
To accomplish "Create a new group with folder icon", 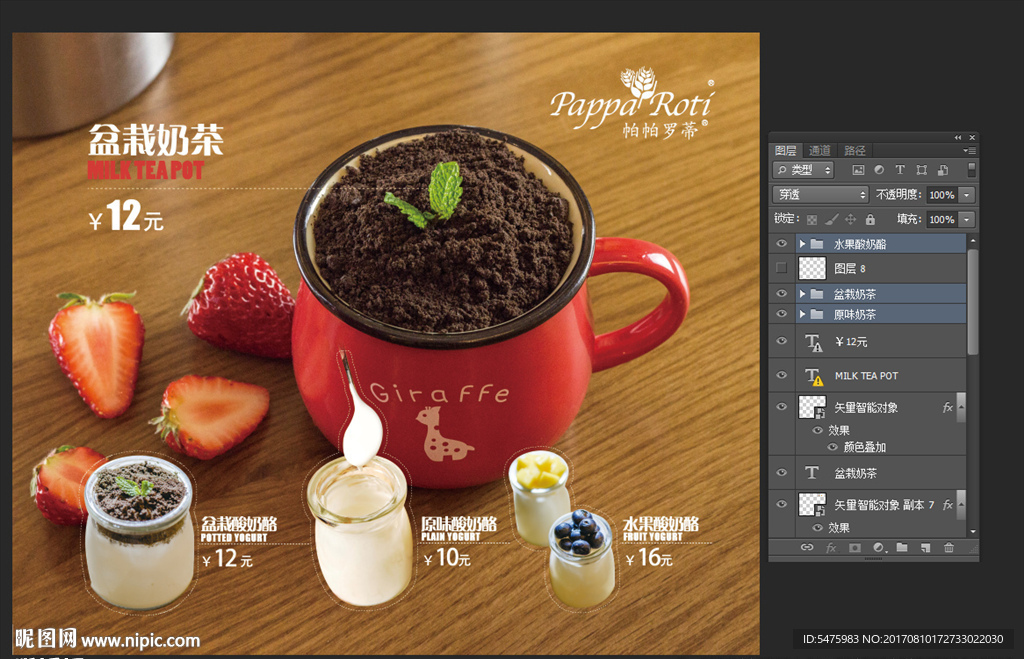I will coord(902,547).
